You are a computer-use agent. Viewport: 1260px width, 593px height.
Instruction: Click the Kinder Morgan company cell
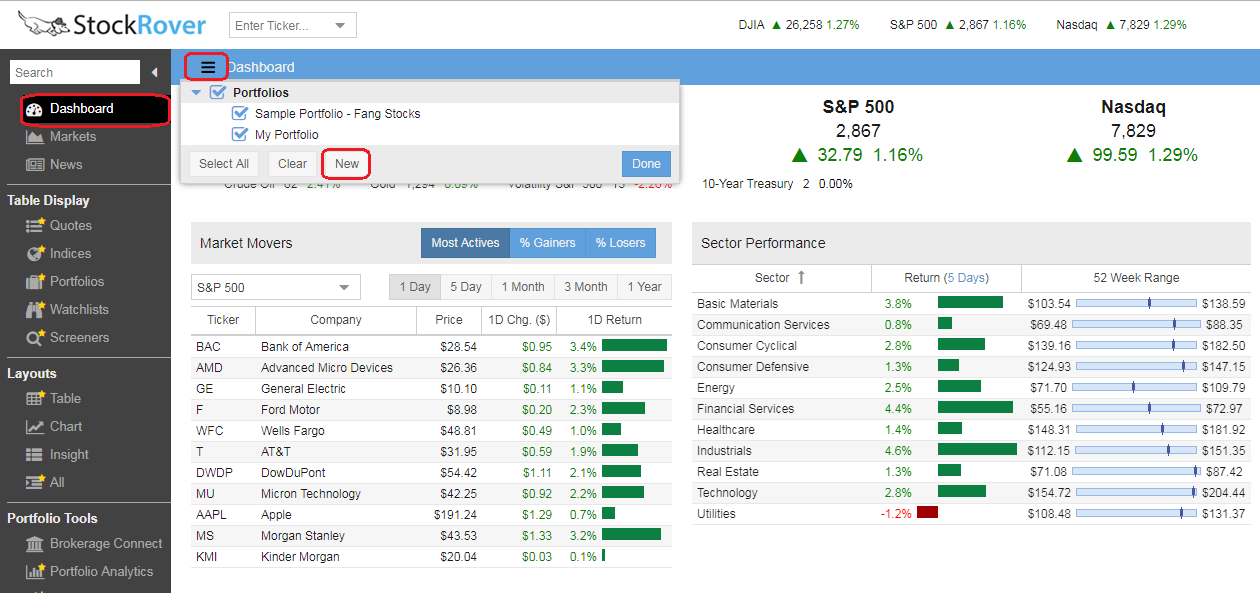point(300,557)
